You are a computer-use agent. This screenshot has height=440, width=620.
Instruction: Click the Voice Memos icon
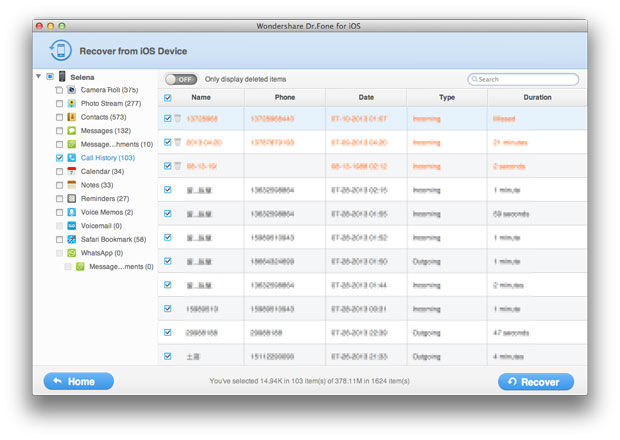pyautogui.click(x=72, y=212)
